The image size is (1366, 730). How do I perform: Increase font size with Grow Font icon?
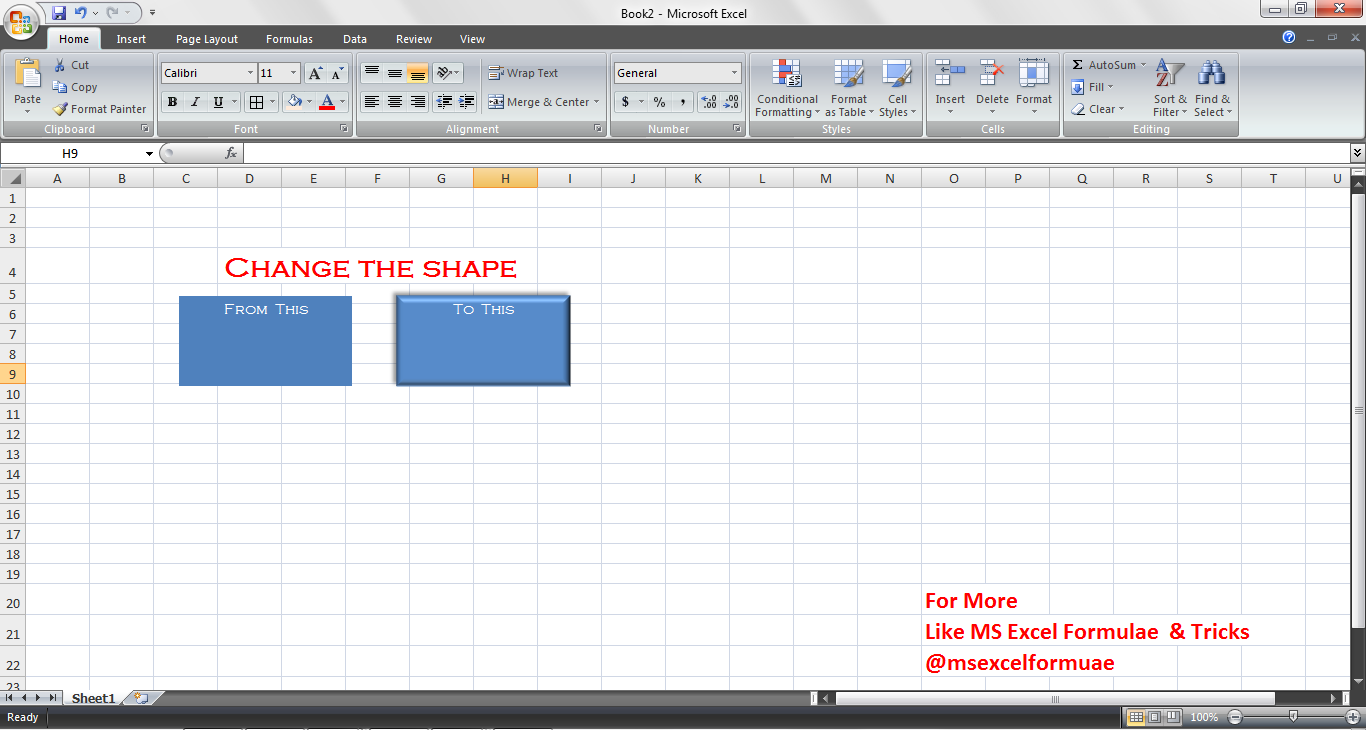315,73
